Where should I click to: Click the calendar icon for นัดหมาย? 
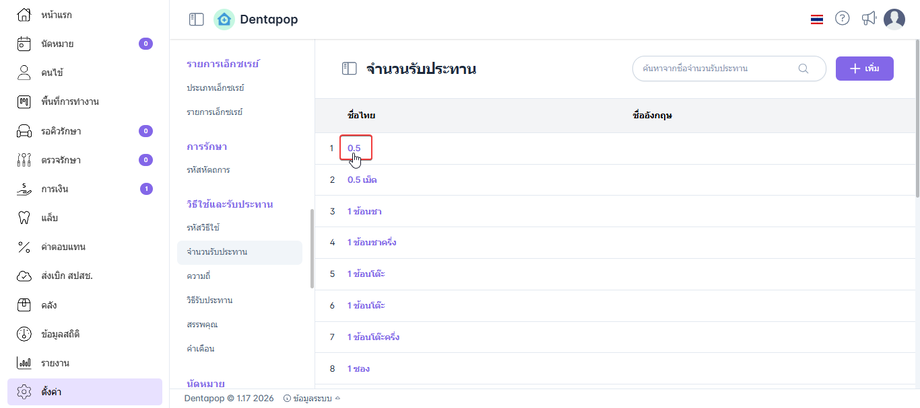tap(25, 43)
